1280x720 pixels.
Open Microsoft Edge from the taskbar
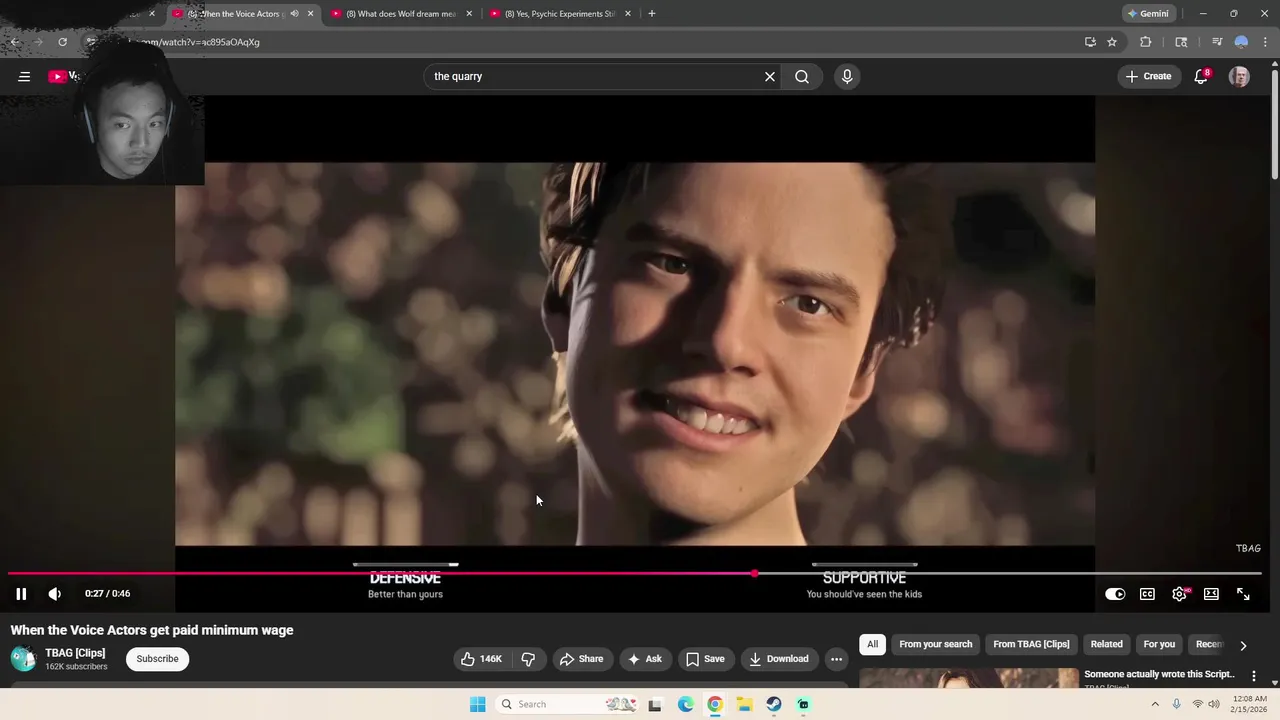pos(685,704)
